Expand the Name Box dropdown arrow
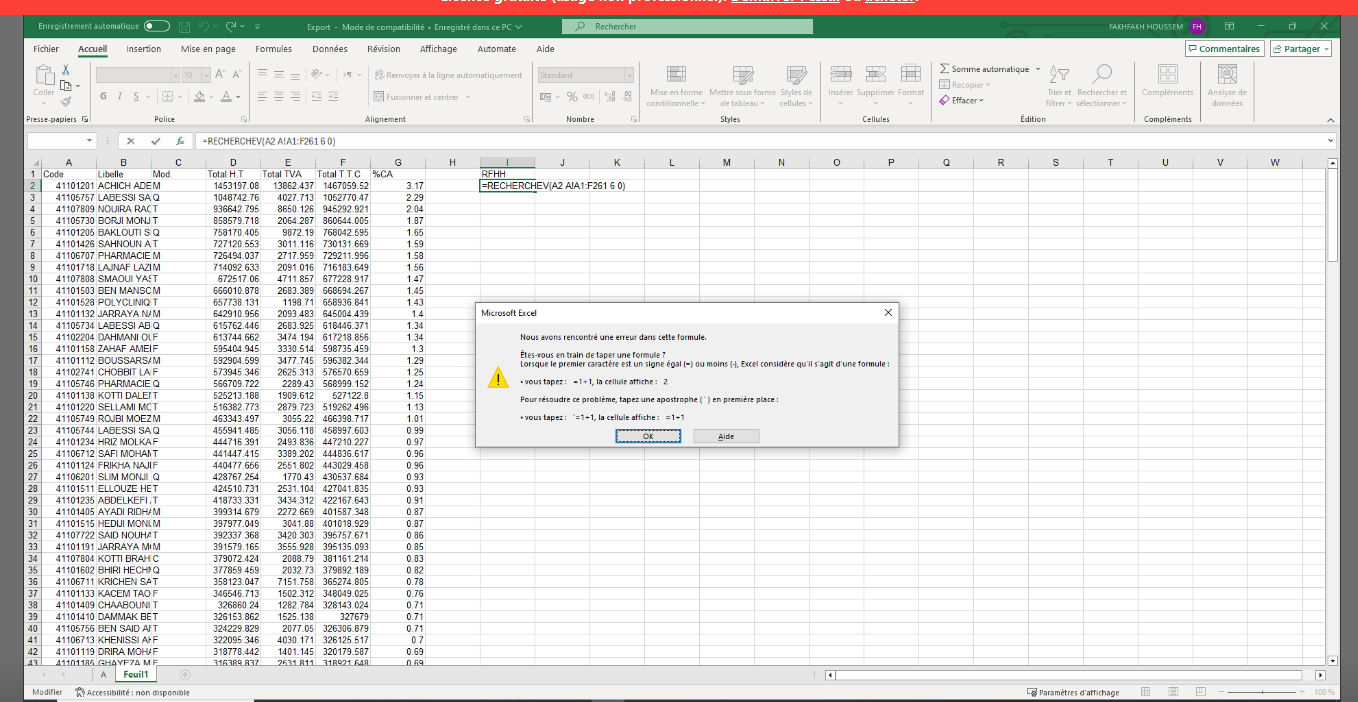Image resolution: width=1358 pixels, height=702 pixels. tap(90, 141)
